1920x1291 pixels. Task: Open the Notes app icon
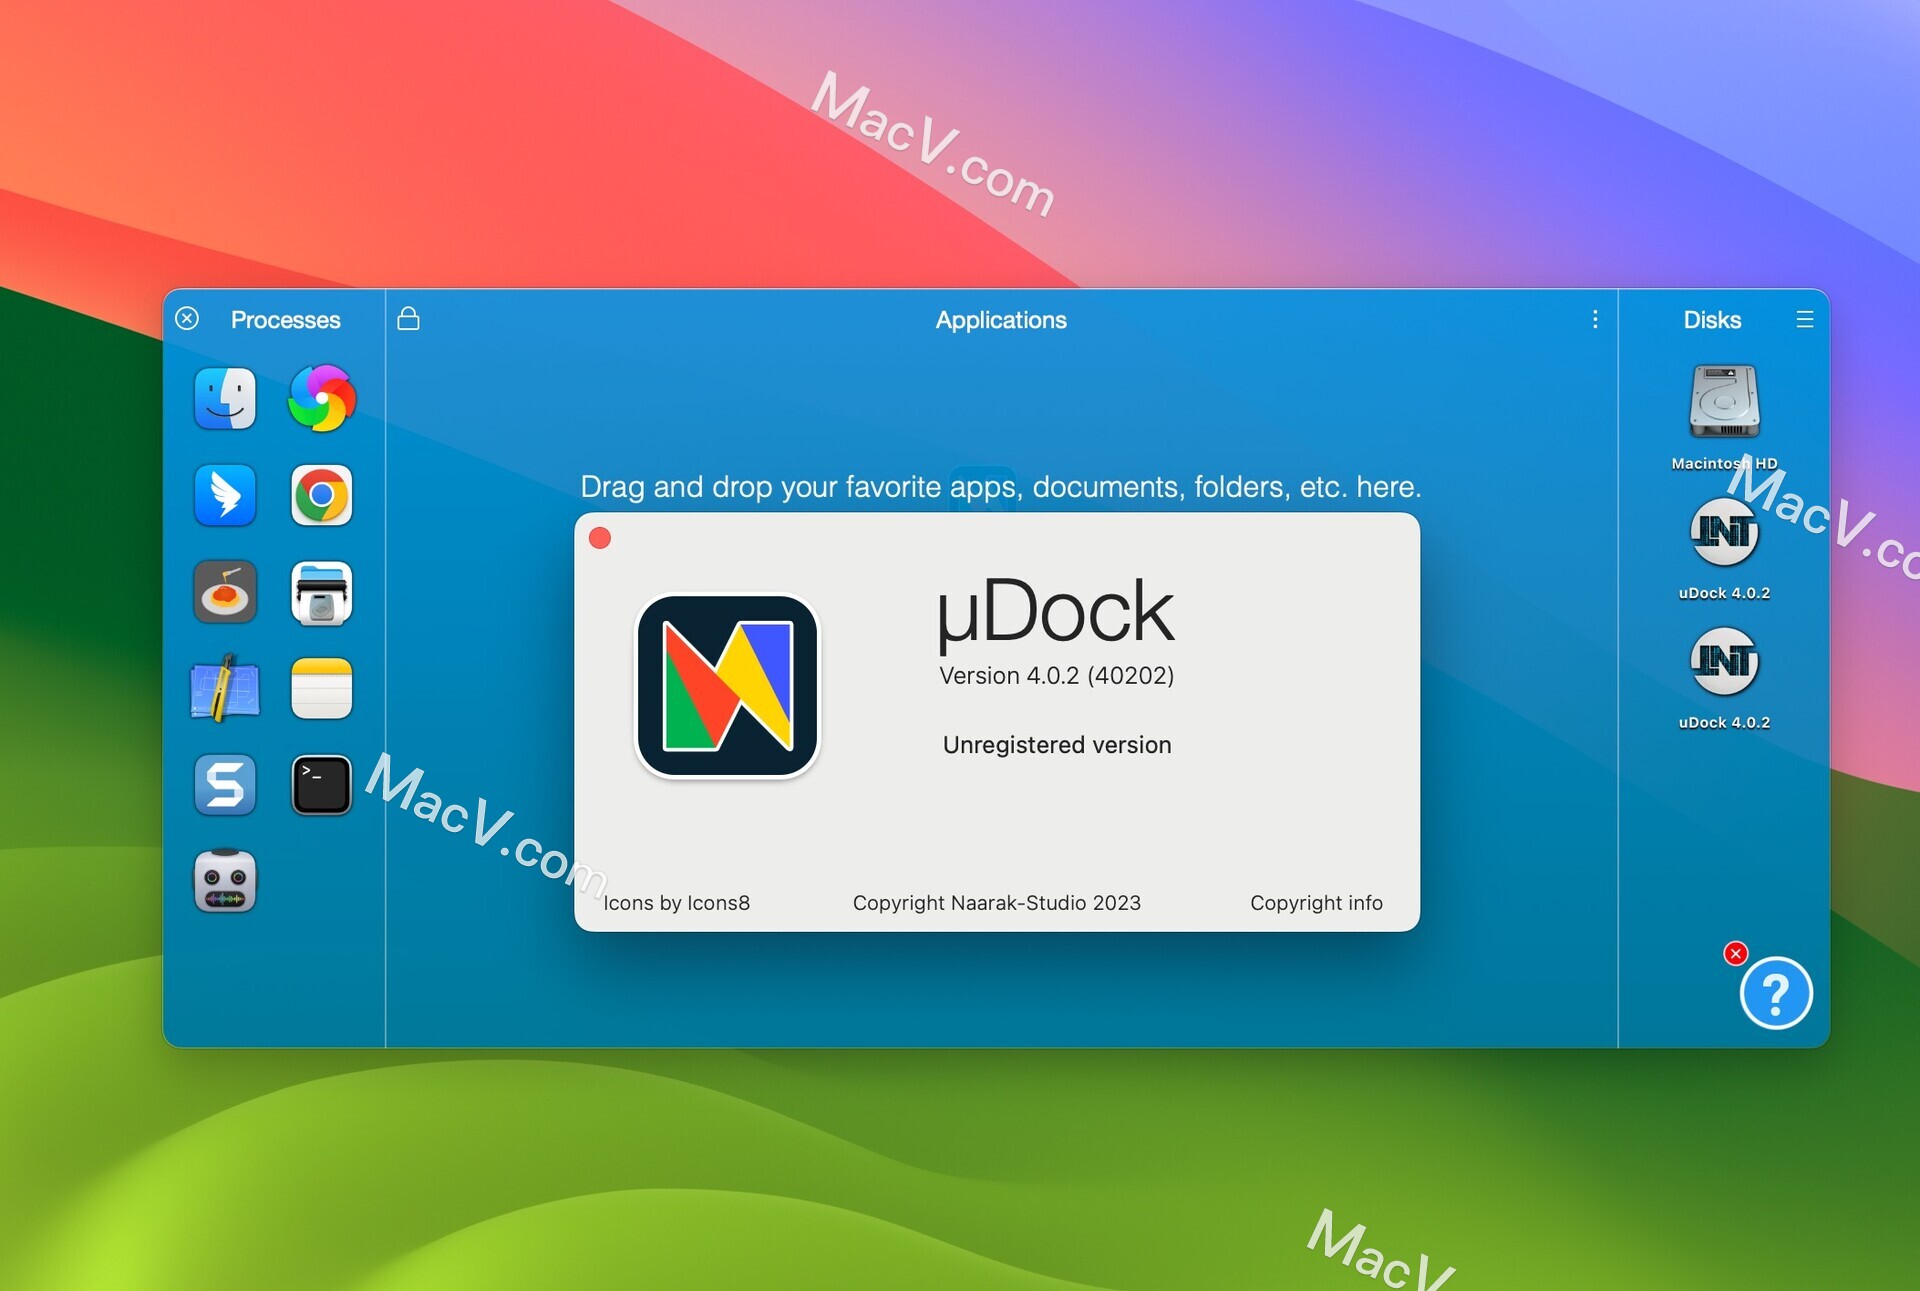coord(321,688)
